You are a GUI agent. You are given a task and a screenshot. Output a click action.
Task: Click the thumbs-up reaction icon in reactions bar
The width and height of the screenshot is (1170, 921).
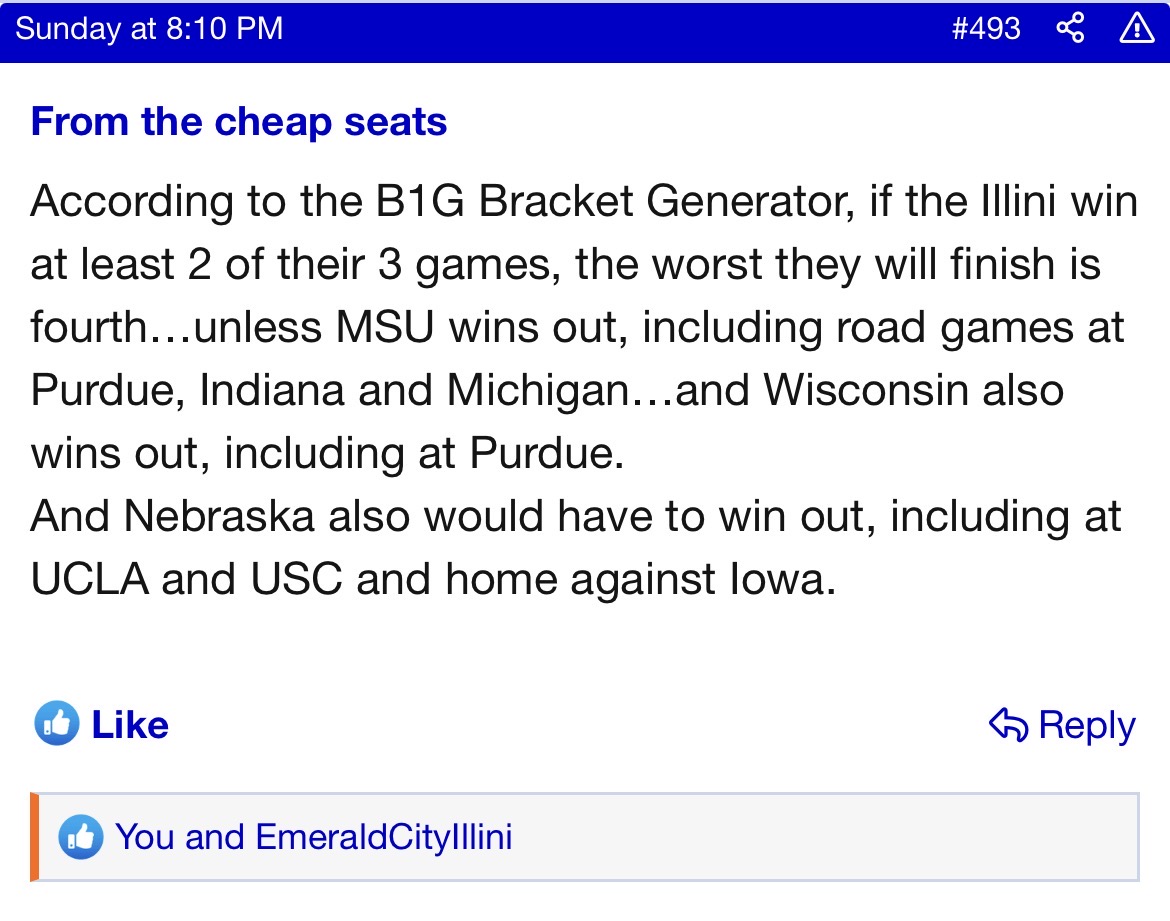point(80,837)
